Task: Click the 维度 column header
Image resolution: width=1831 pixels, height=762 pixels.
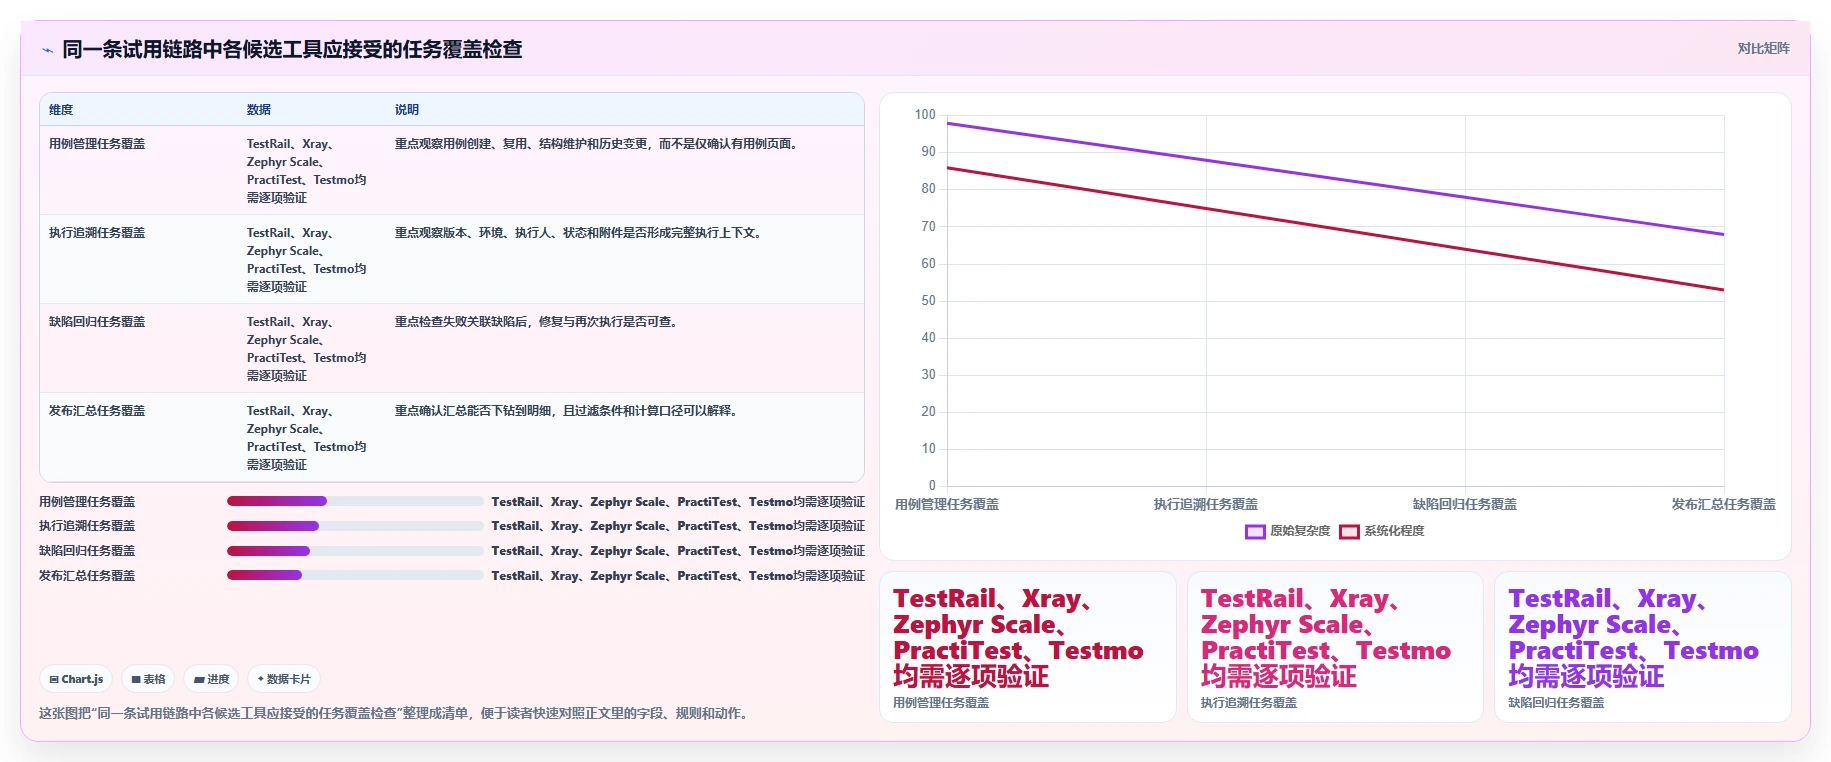Action: click(x=61, y=110)
